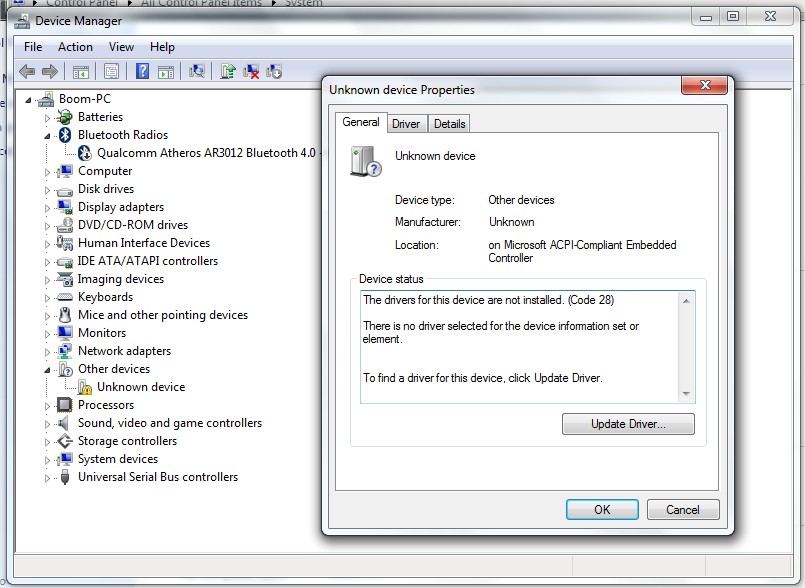Collapse the Bluetooth Radios node arrow

coord(47,137)
